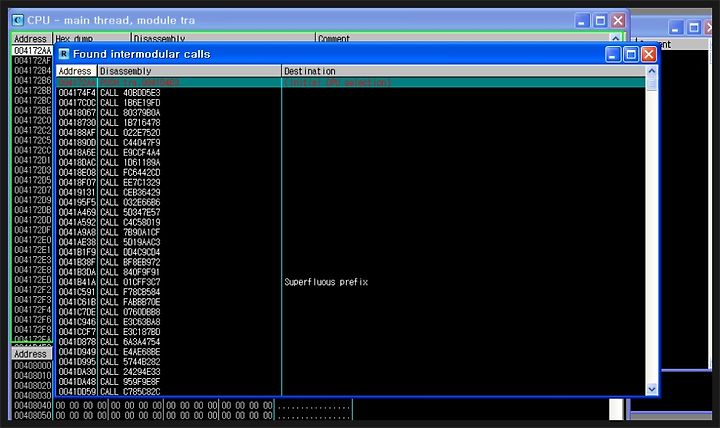720x428 pixels.
Task: Select the row CALL 1B716478
Action: tap(351, 123)
